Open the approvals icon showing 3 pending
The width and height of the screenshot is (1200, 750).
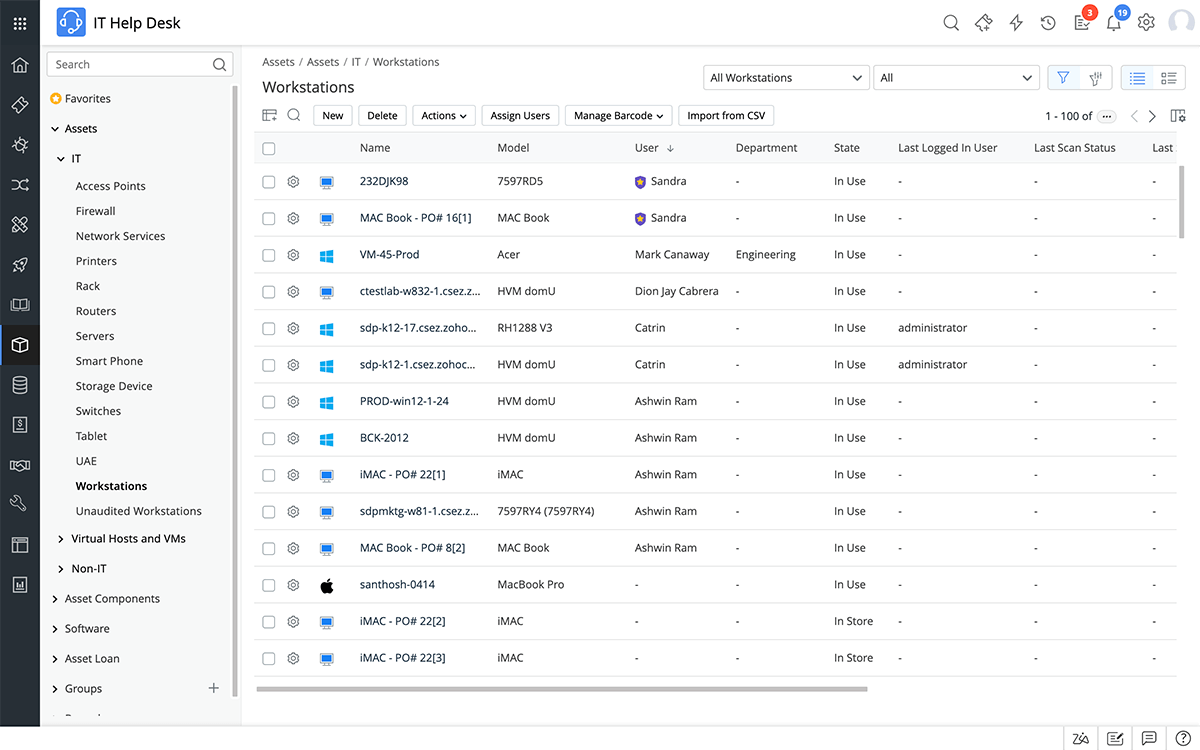(1082, 21)
